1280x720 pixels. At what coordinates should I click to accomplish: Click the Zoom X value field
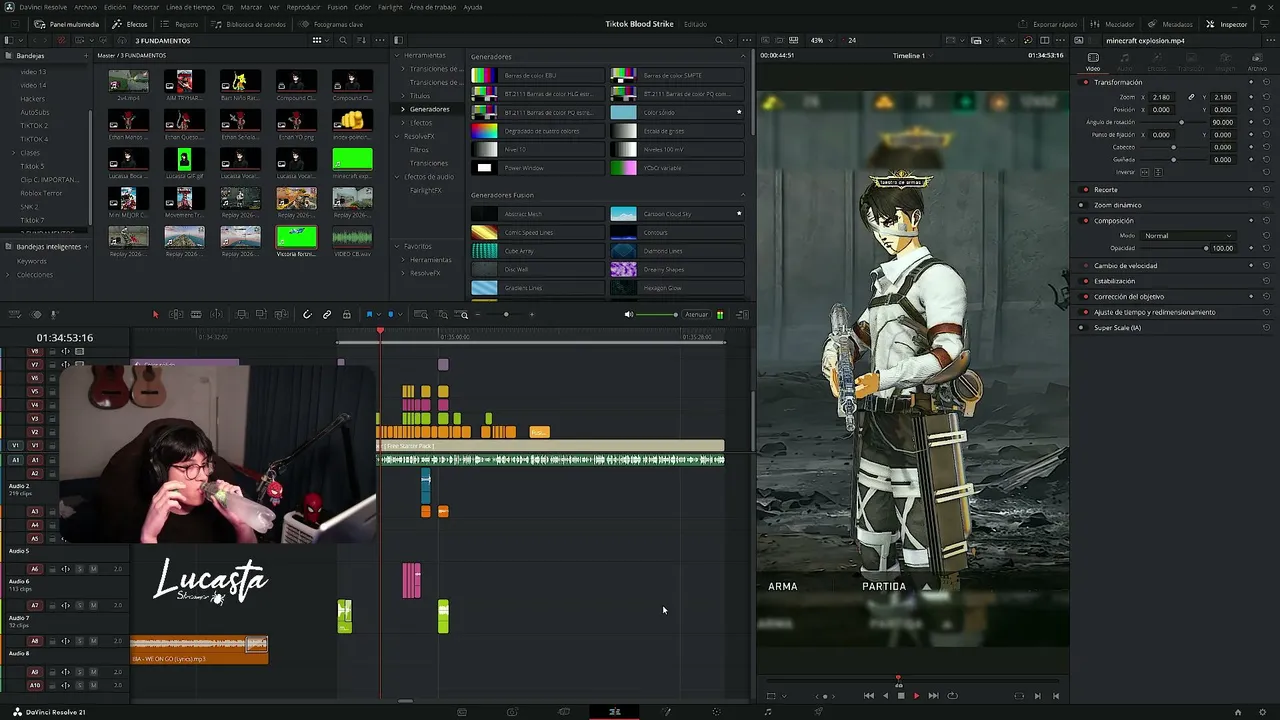[1161, 97]
